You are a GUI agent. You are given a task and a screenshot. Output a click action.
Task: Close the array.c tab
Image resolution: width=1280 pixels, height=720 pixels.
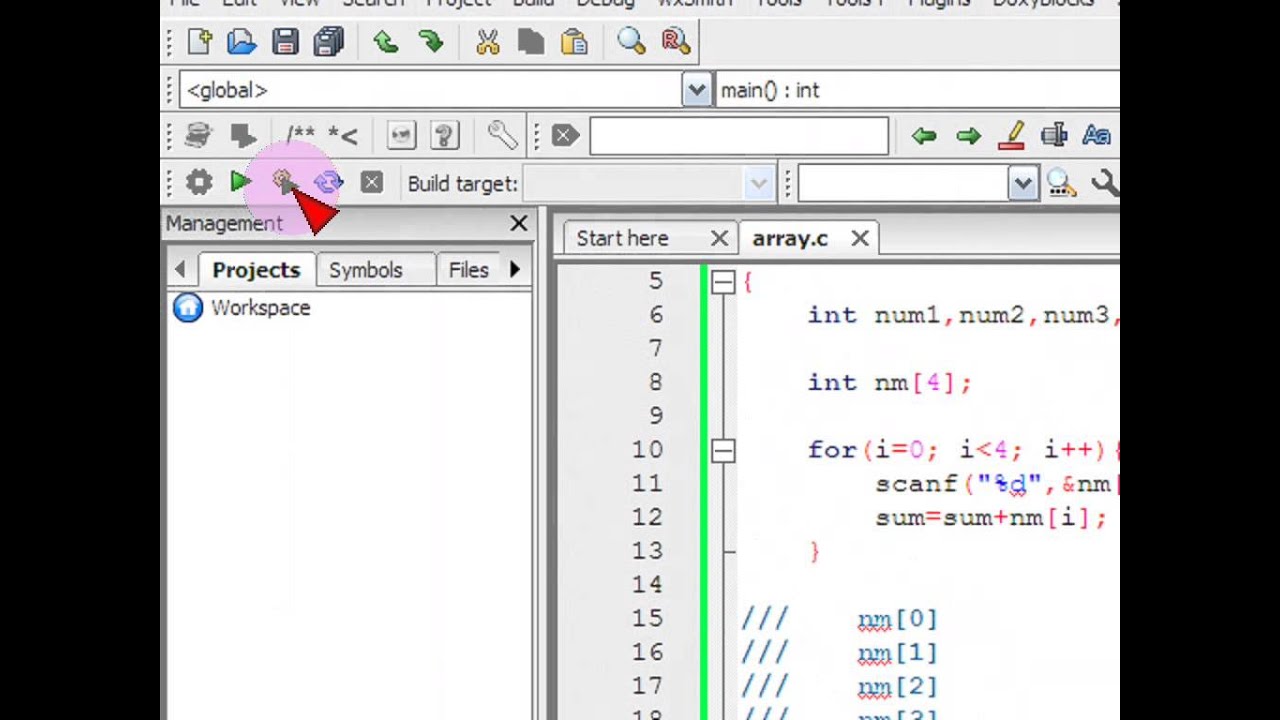click(x=860, y=238)
